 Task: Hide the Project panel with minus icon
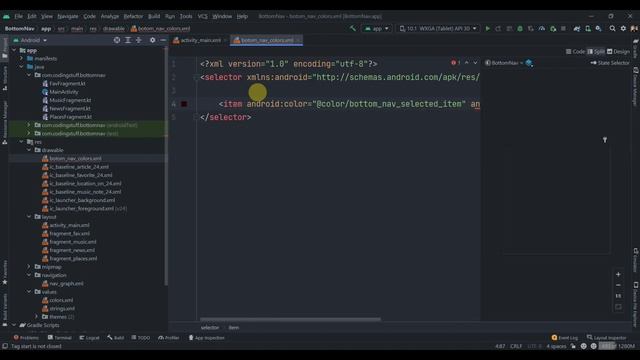coord(163,40)
